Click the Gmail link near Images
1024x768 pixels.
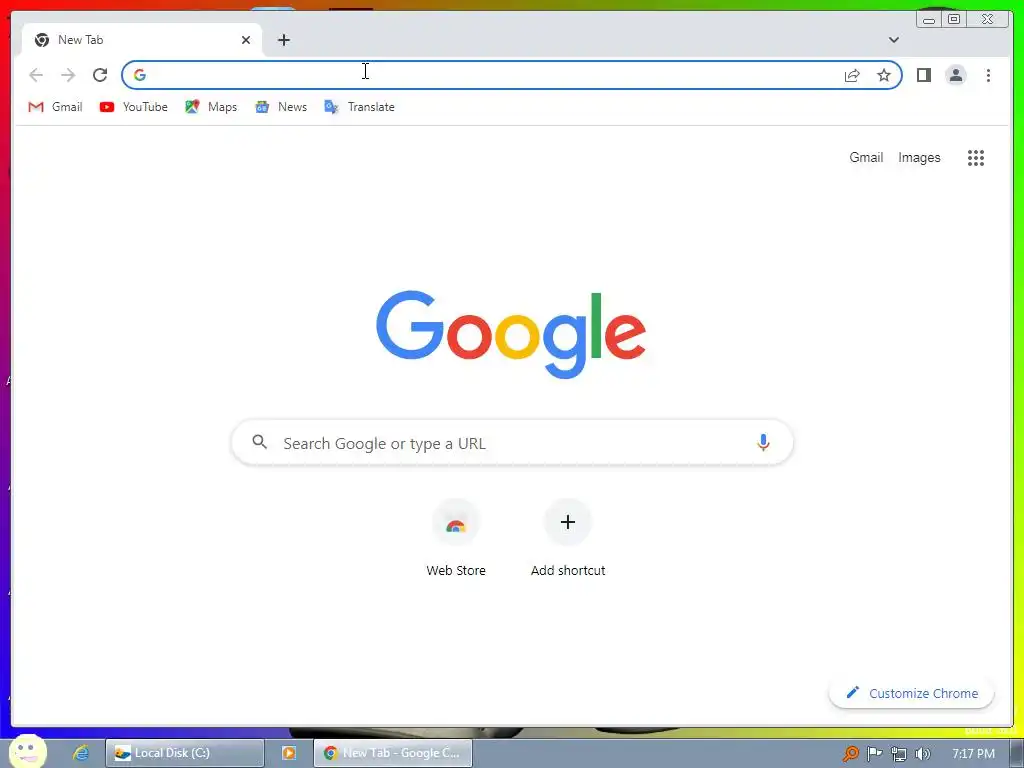[x=866, y=157]
